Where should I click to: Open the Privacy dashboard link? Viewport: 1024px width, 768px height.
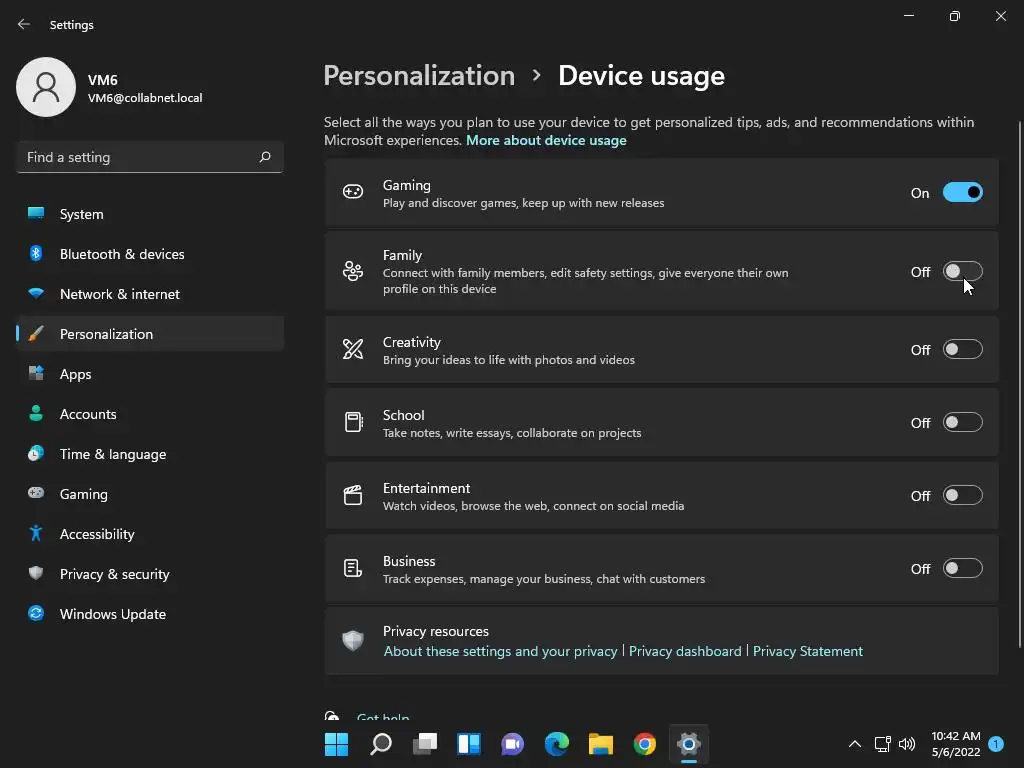685,651
